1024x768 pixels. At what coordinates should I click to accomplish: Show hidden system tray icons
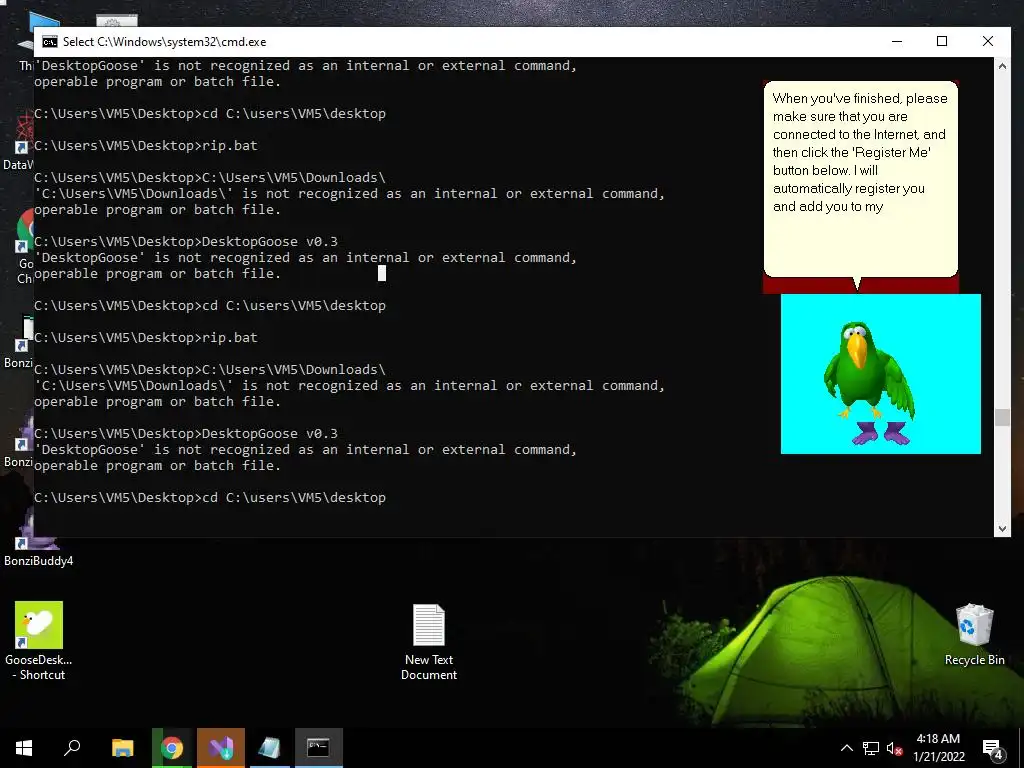tap(846, 748)
